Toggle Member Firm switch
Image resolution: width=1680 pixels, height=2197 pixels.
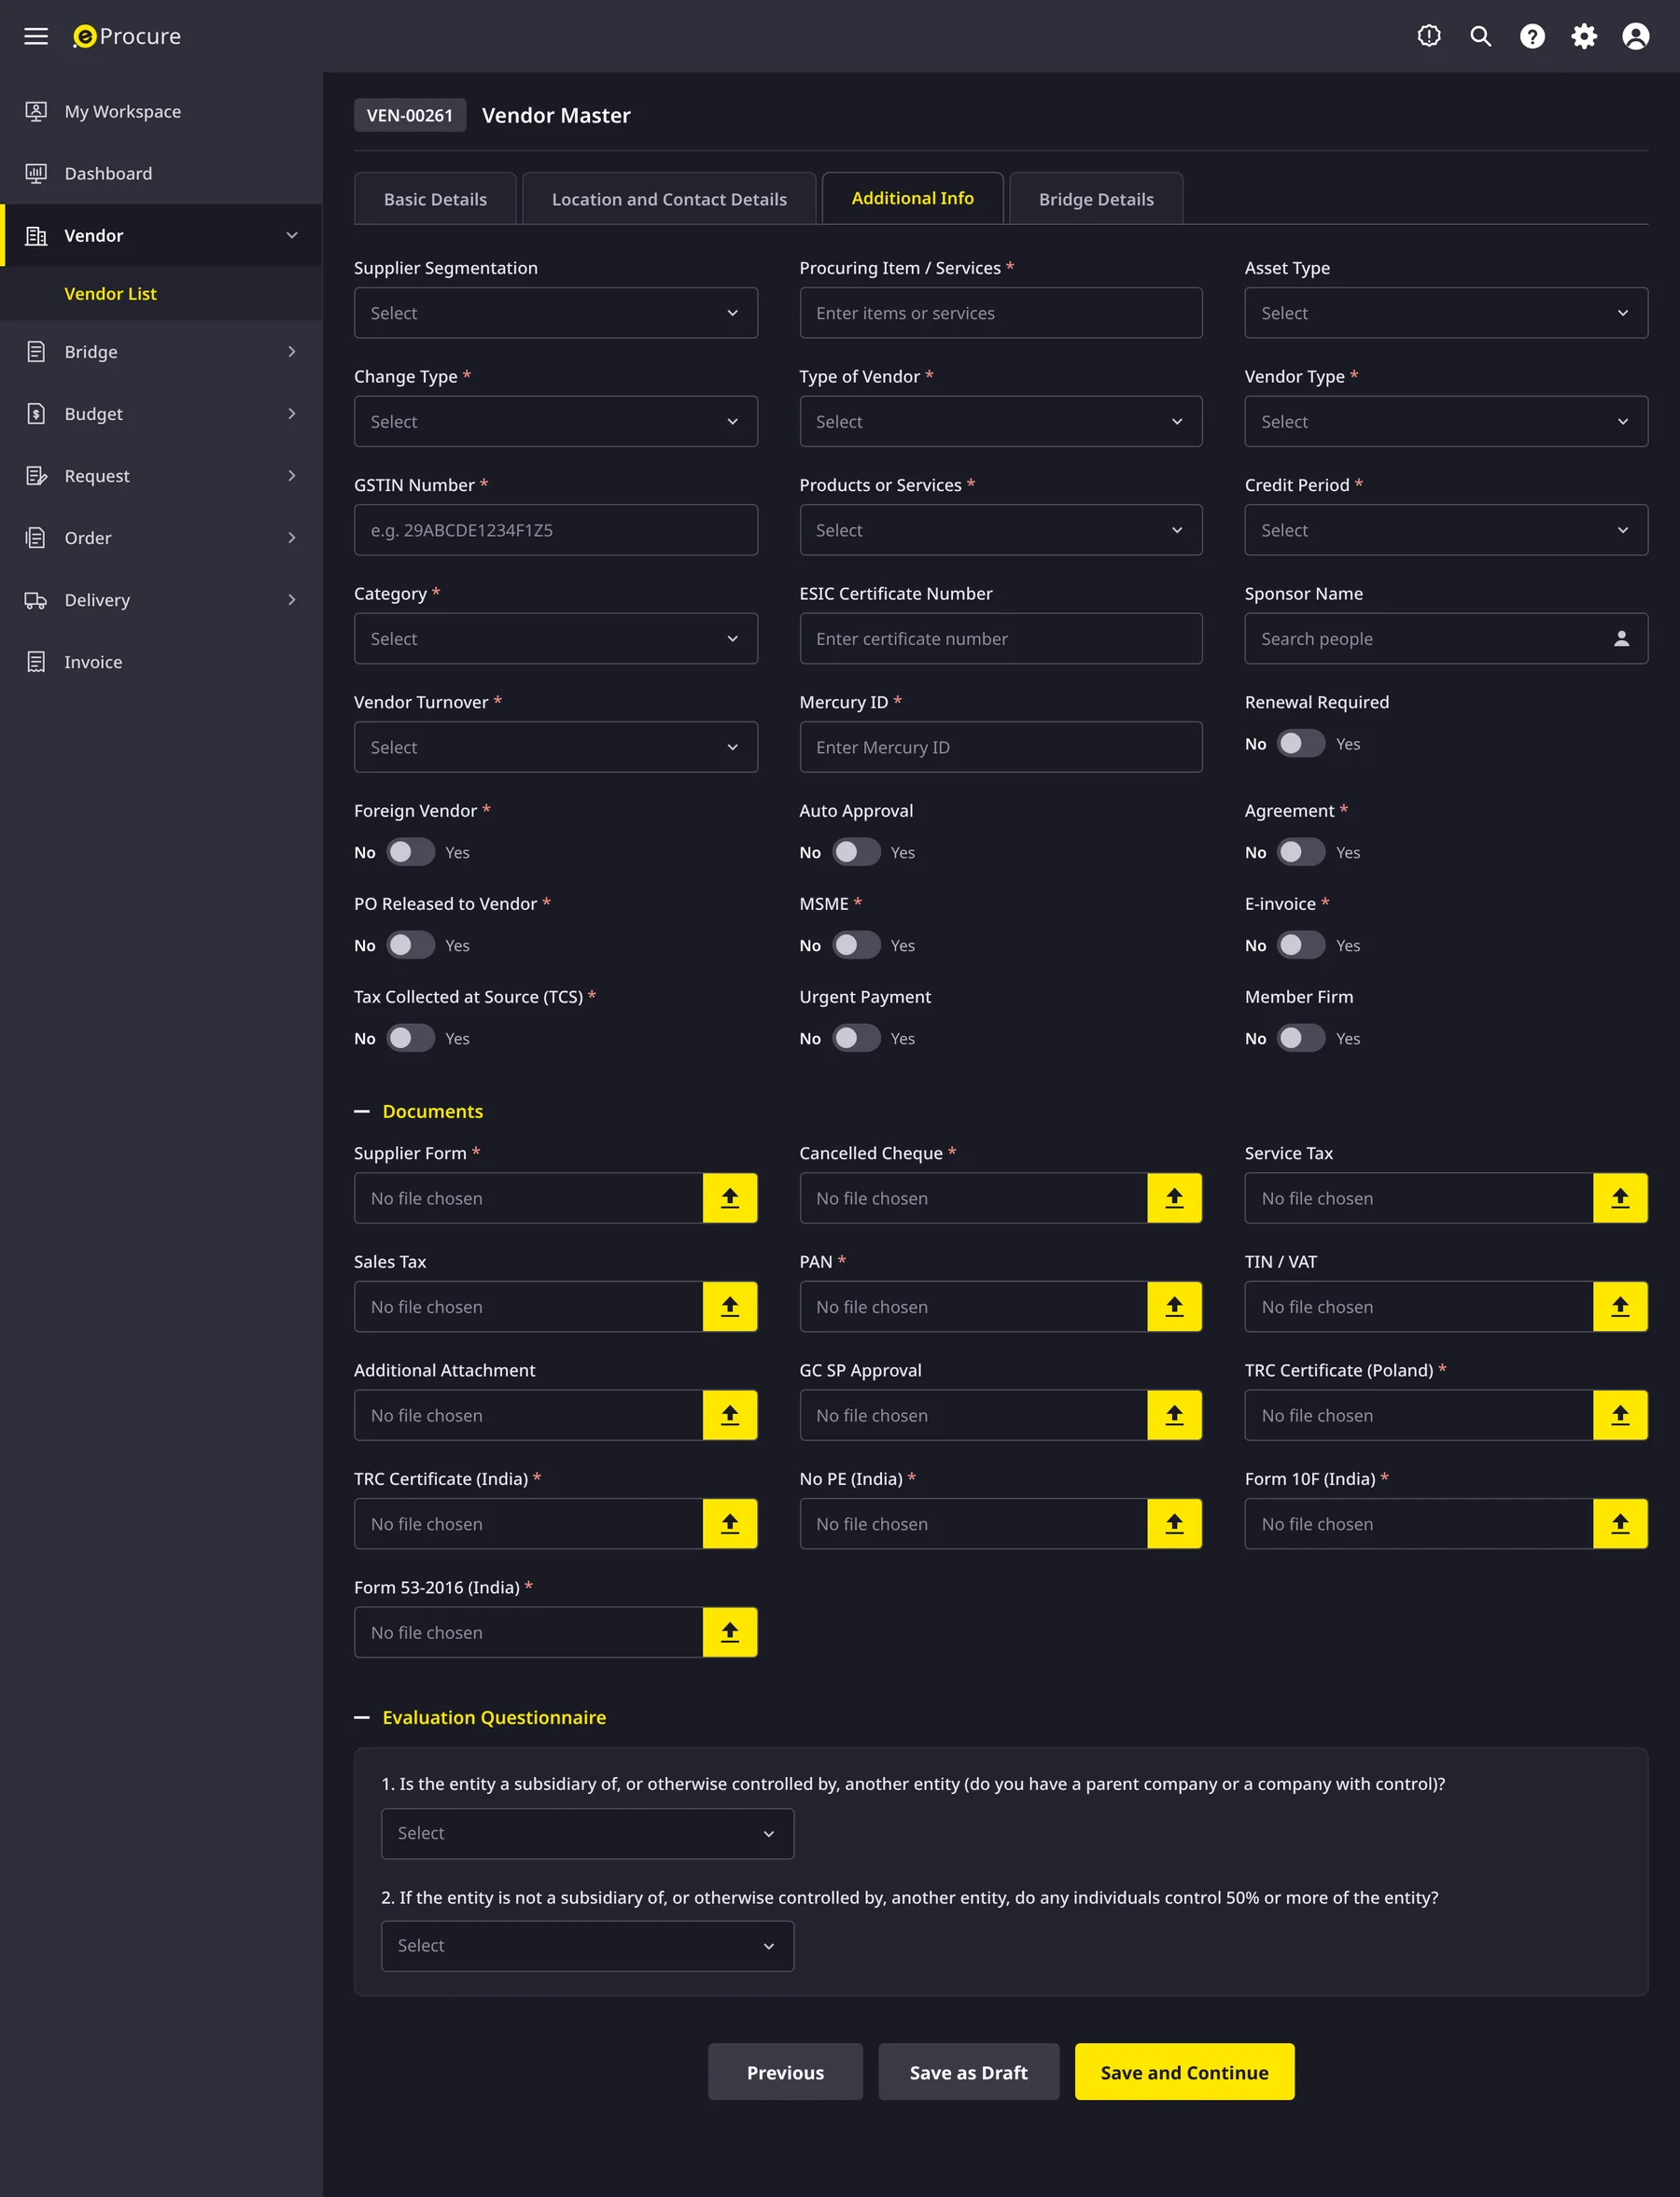tap(1301, 1038)
